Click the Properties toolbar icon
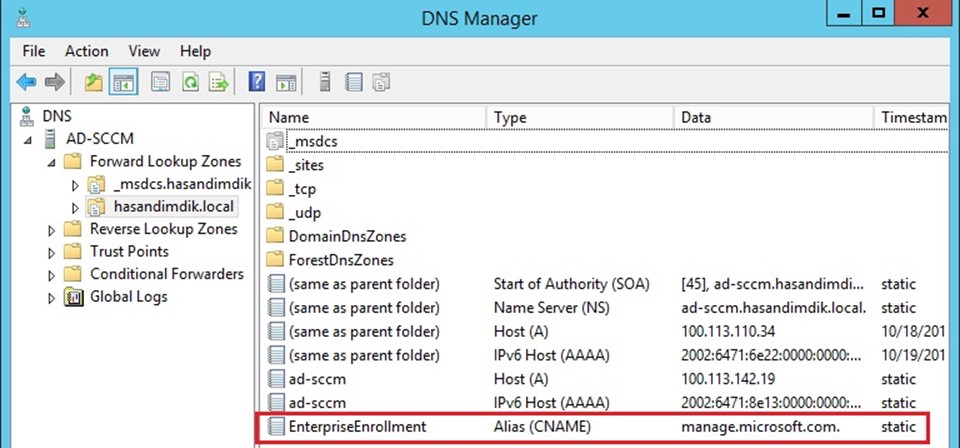The width and height of the screenshot is (960, 448). (x=160, y=81)
